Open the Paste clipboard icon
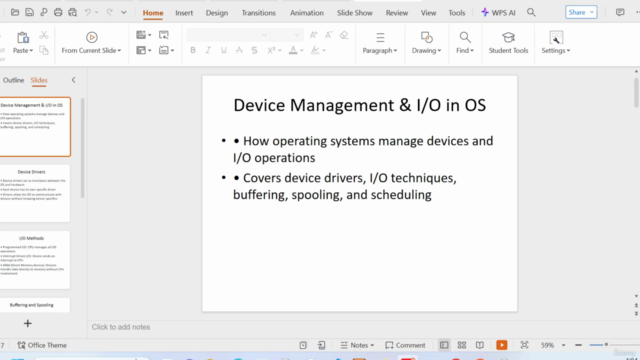This screenshot has width=640, height=360. tap(22, 37)
